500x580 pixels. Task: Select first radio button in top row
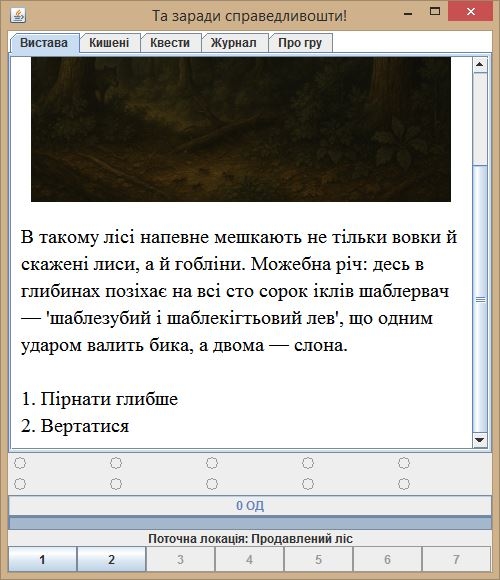point(20,463)
